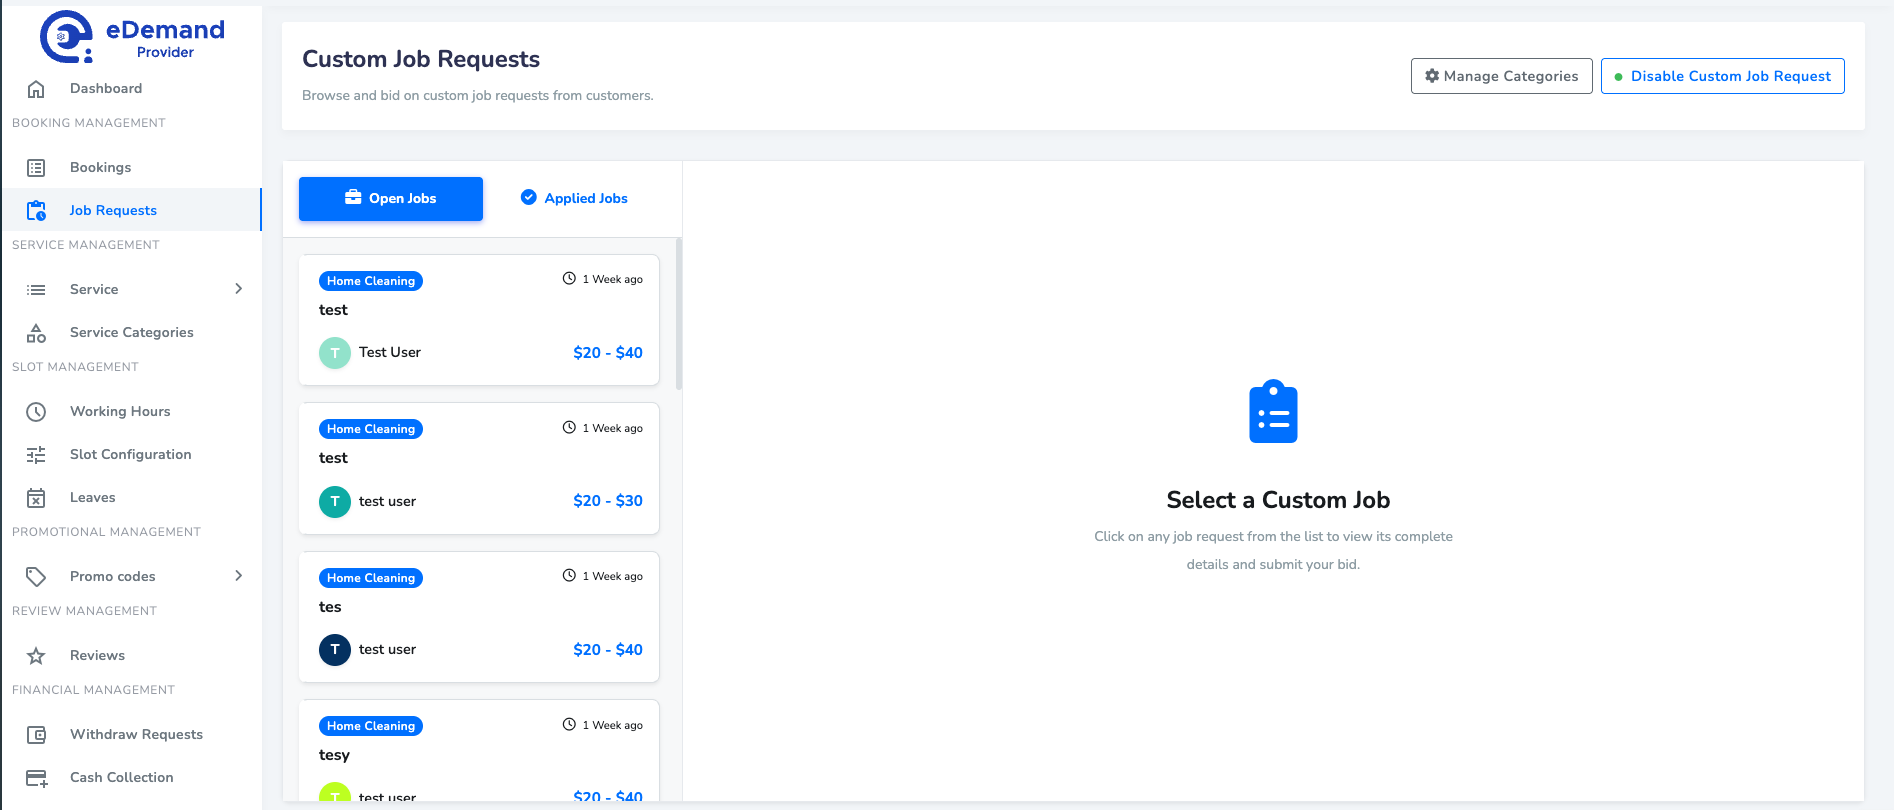Screen dimensions: 1894x810
Task: Click Home Cleaning badge on first card
Action: pos(371,281)
